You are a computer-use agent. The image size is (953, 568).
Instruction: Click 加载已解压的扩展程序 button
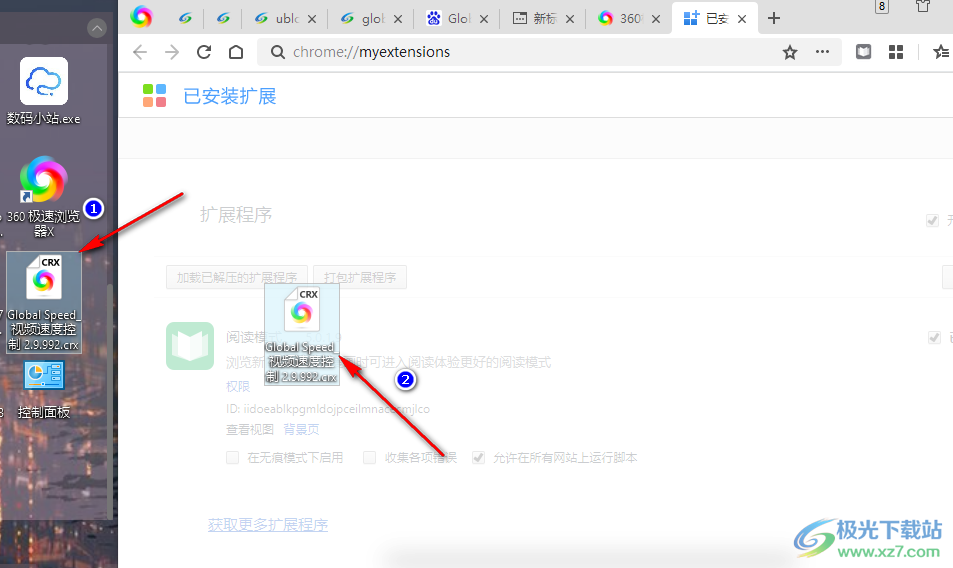[236, 278]
